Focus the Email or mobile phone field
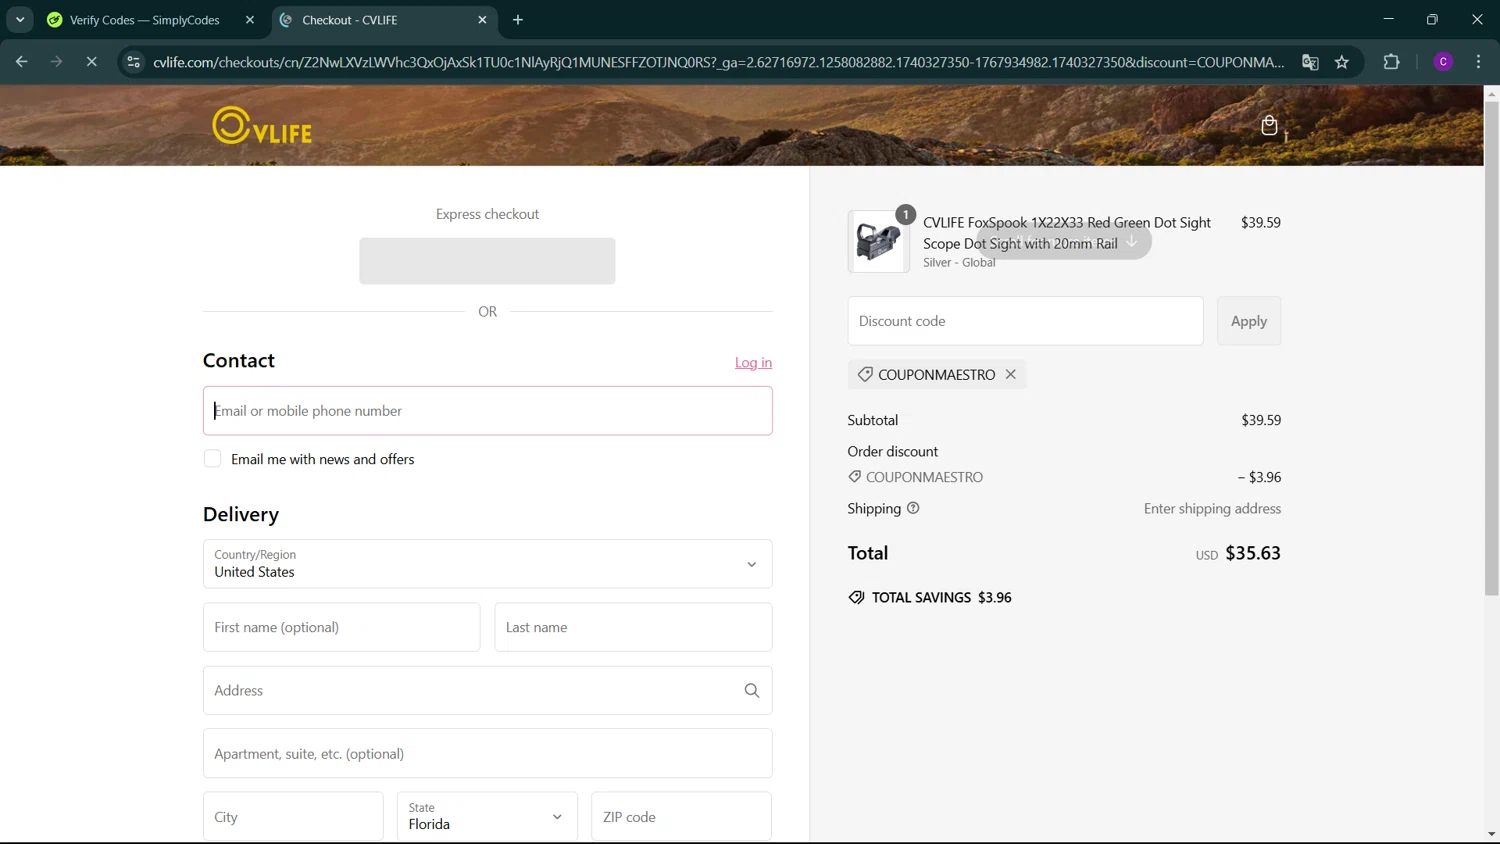1500x844 pixels. [x=487, y=411]
